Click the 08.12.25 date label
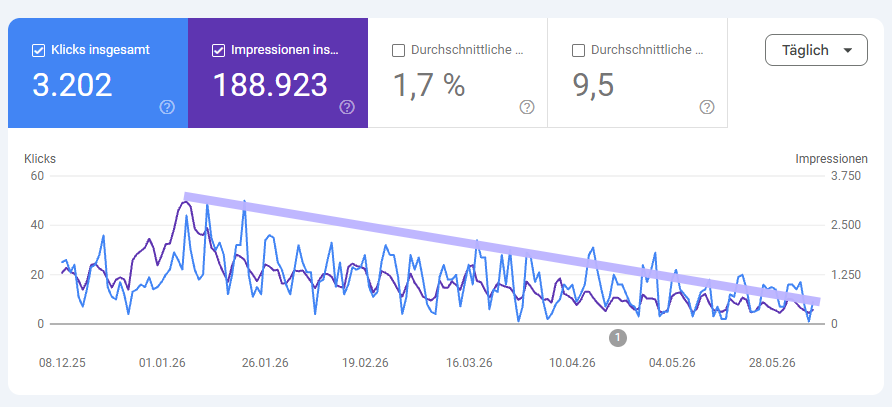Screen dimensions: 892x407 [62, 363]
